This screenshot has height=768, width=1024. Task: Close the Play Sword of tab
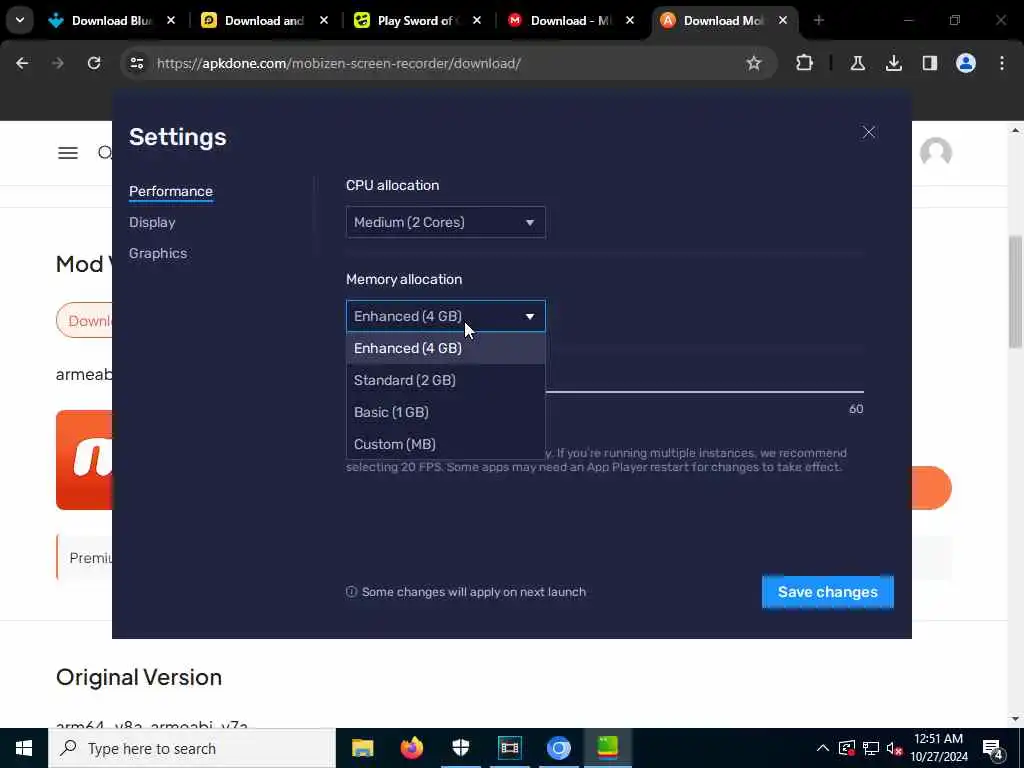[477, 21]
